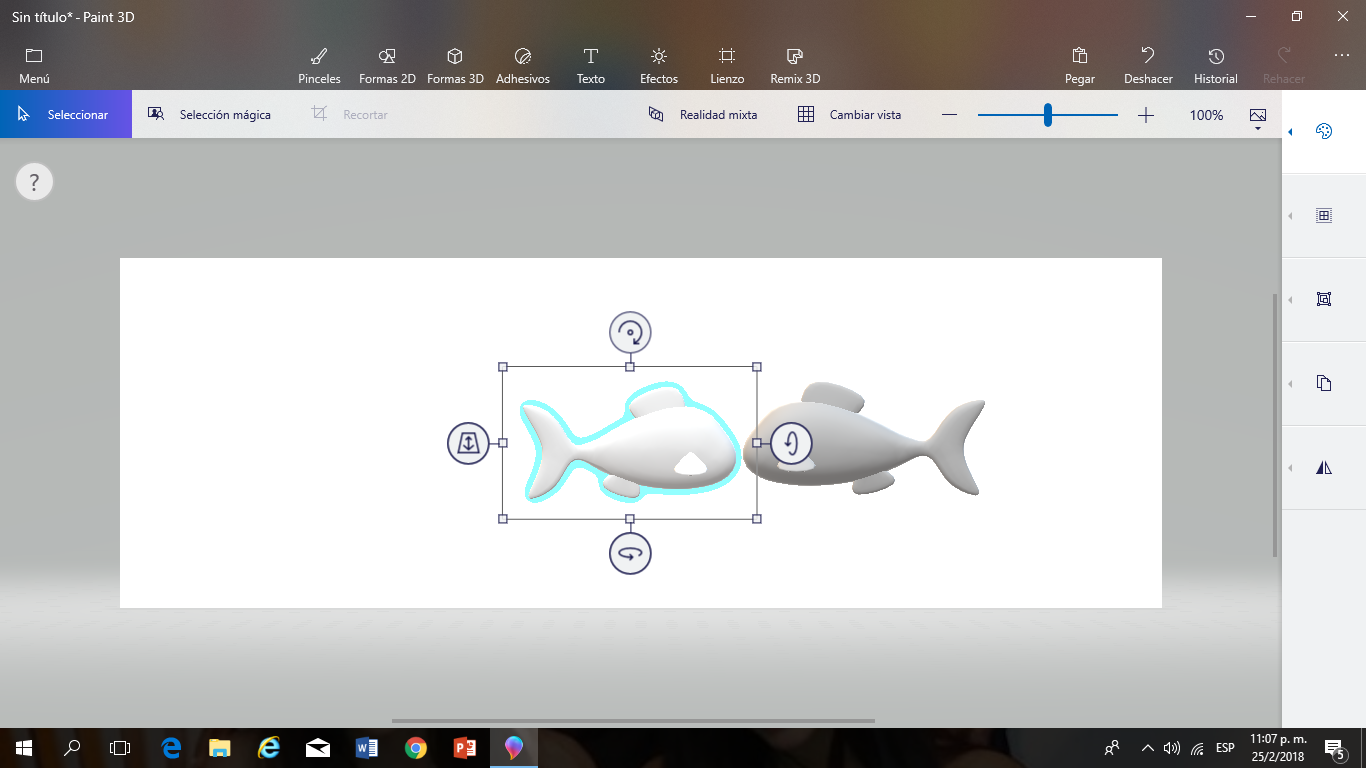The height and width of the screenshot is (768, 1366).
Task: Select the Texto tool
Action: (x=591, y=66)
